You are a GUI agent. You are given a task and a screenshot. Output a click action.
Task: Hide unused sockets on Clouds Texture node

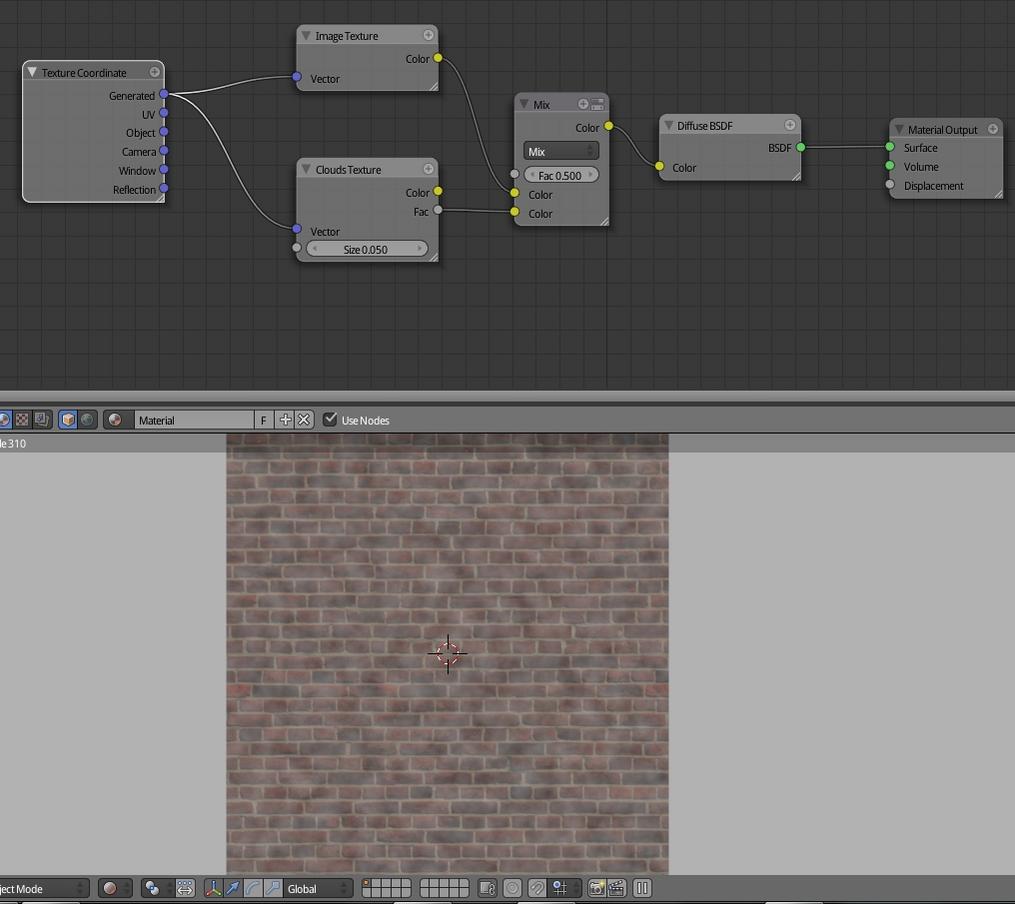click(429, 169)
